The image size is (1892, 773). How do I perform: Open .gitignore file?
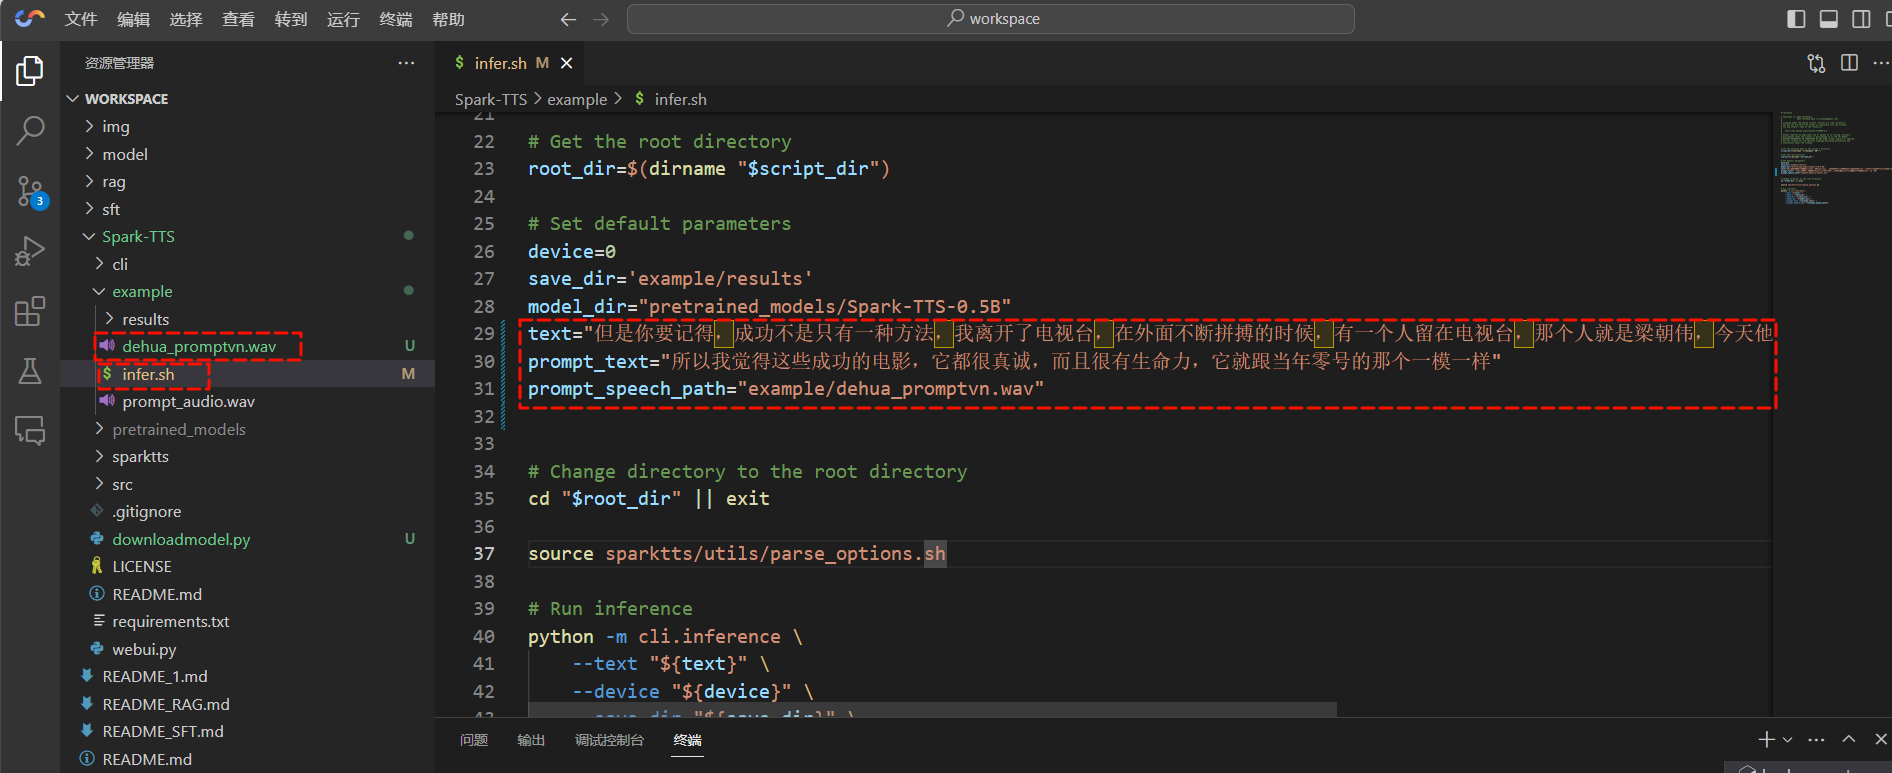[x=247, y=511]
